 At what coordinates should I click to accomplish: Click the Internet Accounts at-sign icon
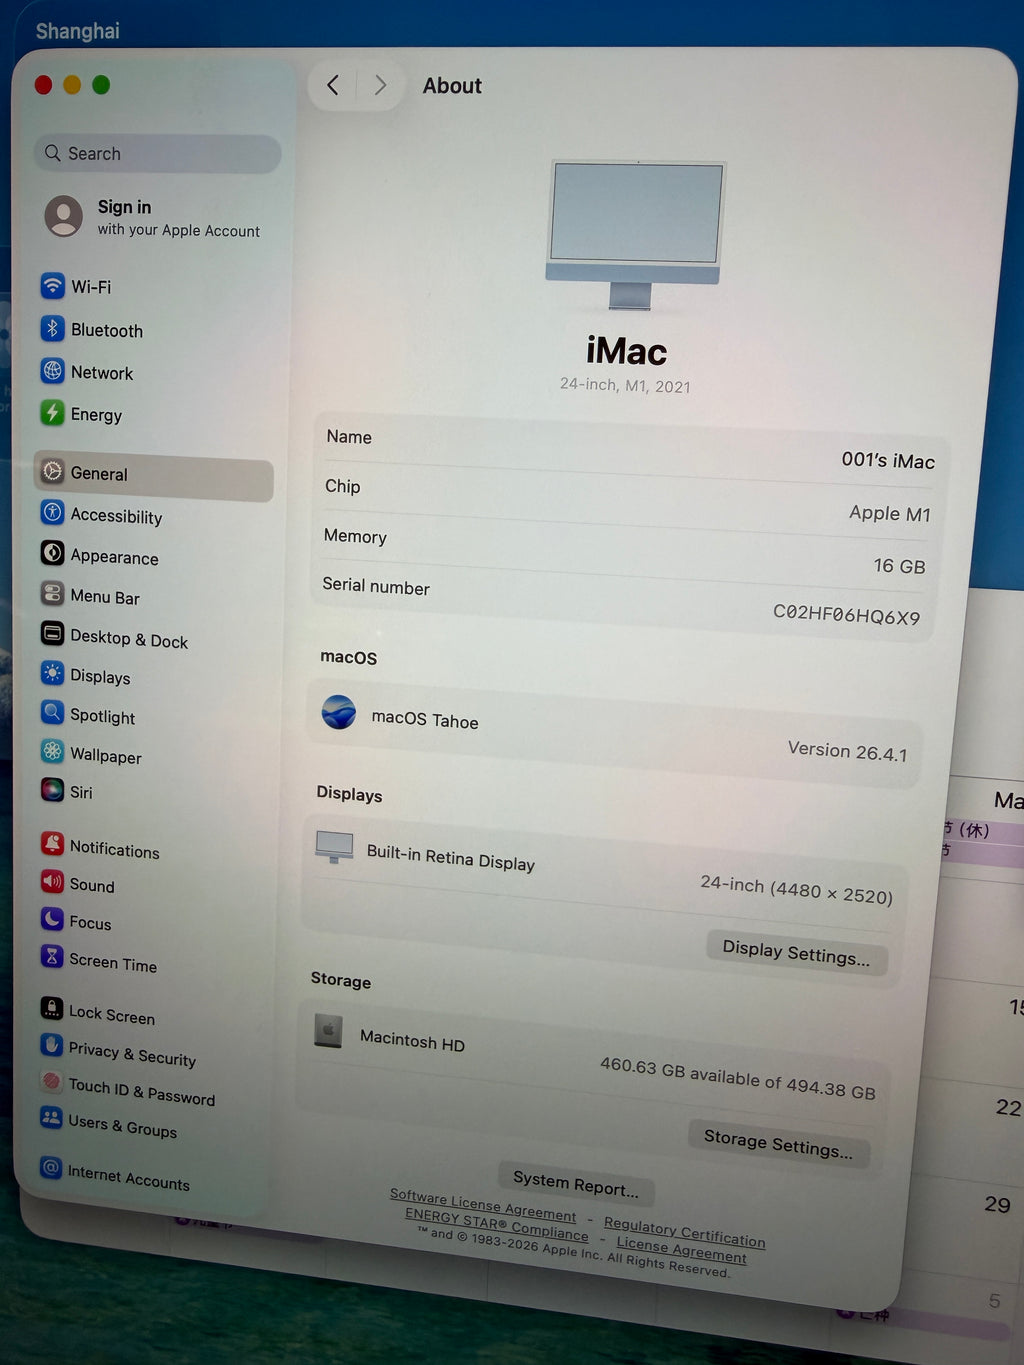50,1168
